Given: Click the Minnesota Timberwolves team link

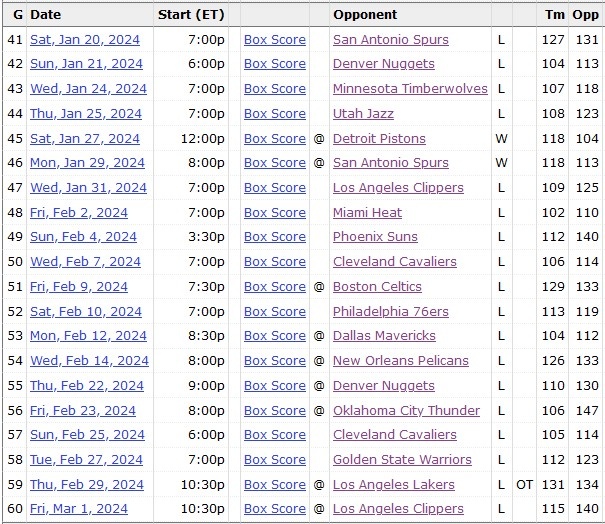Looking at the screenshot, I should click(x=410, y=89).
